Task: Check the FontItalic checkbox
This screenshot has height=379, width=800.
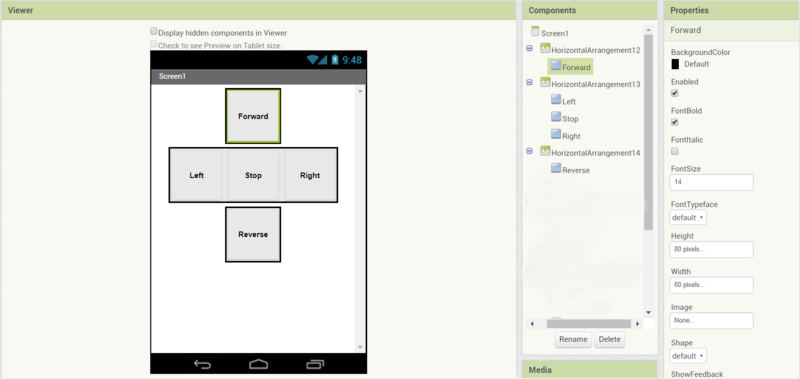Action: 674,151
